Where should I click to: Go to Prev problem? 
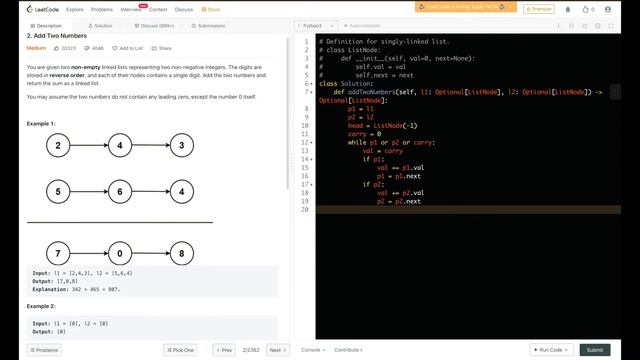coord(224,350)
